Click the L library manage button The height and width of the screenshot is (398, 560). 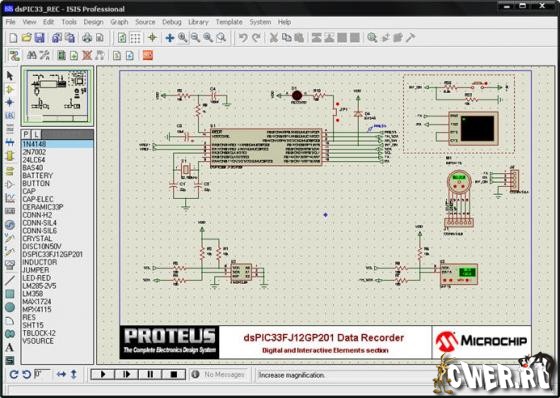[x=36, y=134]
